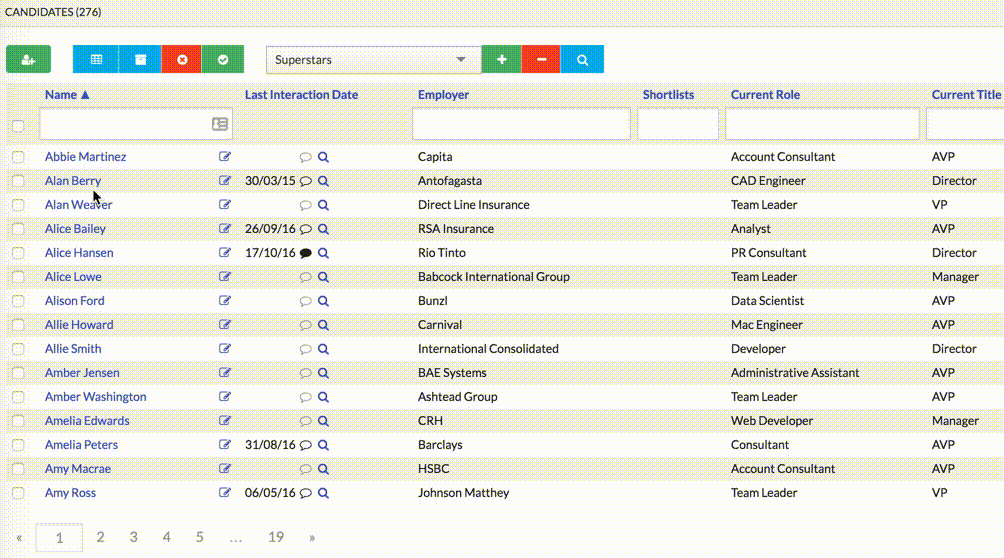Viewport: 1004px width, 558px height.
Task: Click the green plus button beside Superstars
Action: pos(501,60)
